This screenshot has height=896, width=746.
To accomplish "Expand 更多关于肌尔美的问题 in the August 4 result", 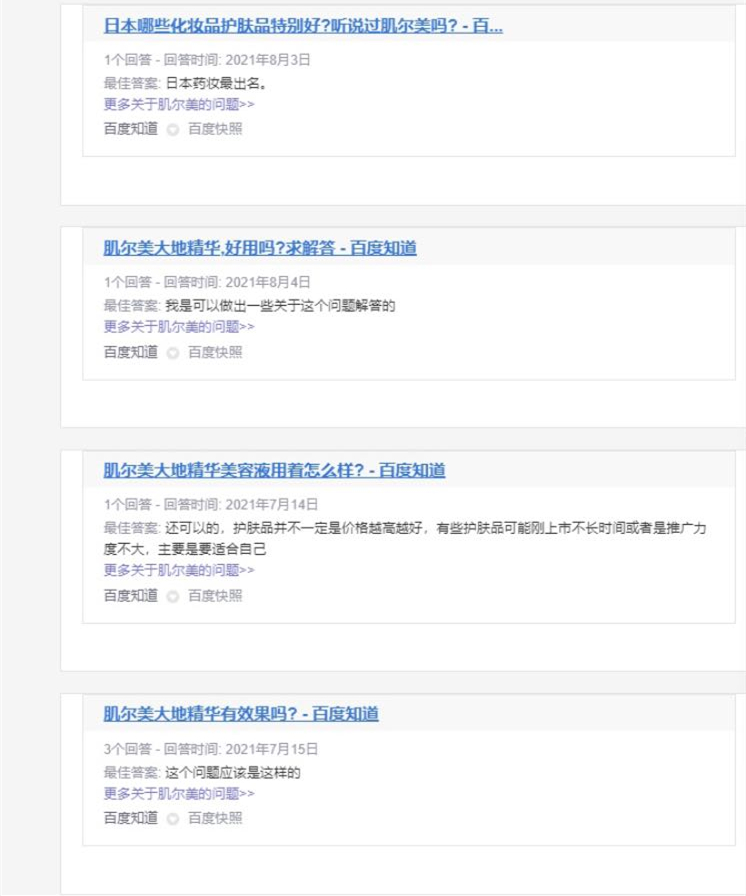I will click(179, 327).
